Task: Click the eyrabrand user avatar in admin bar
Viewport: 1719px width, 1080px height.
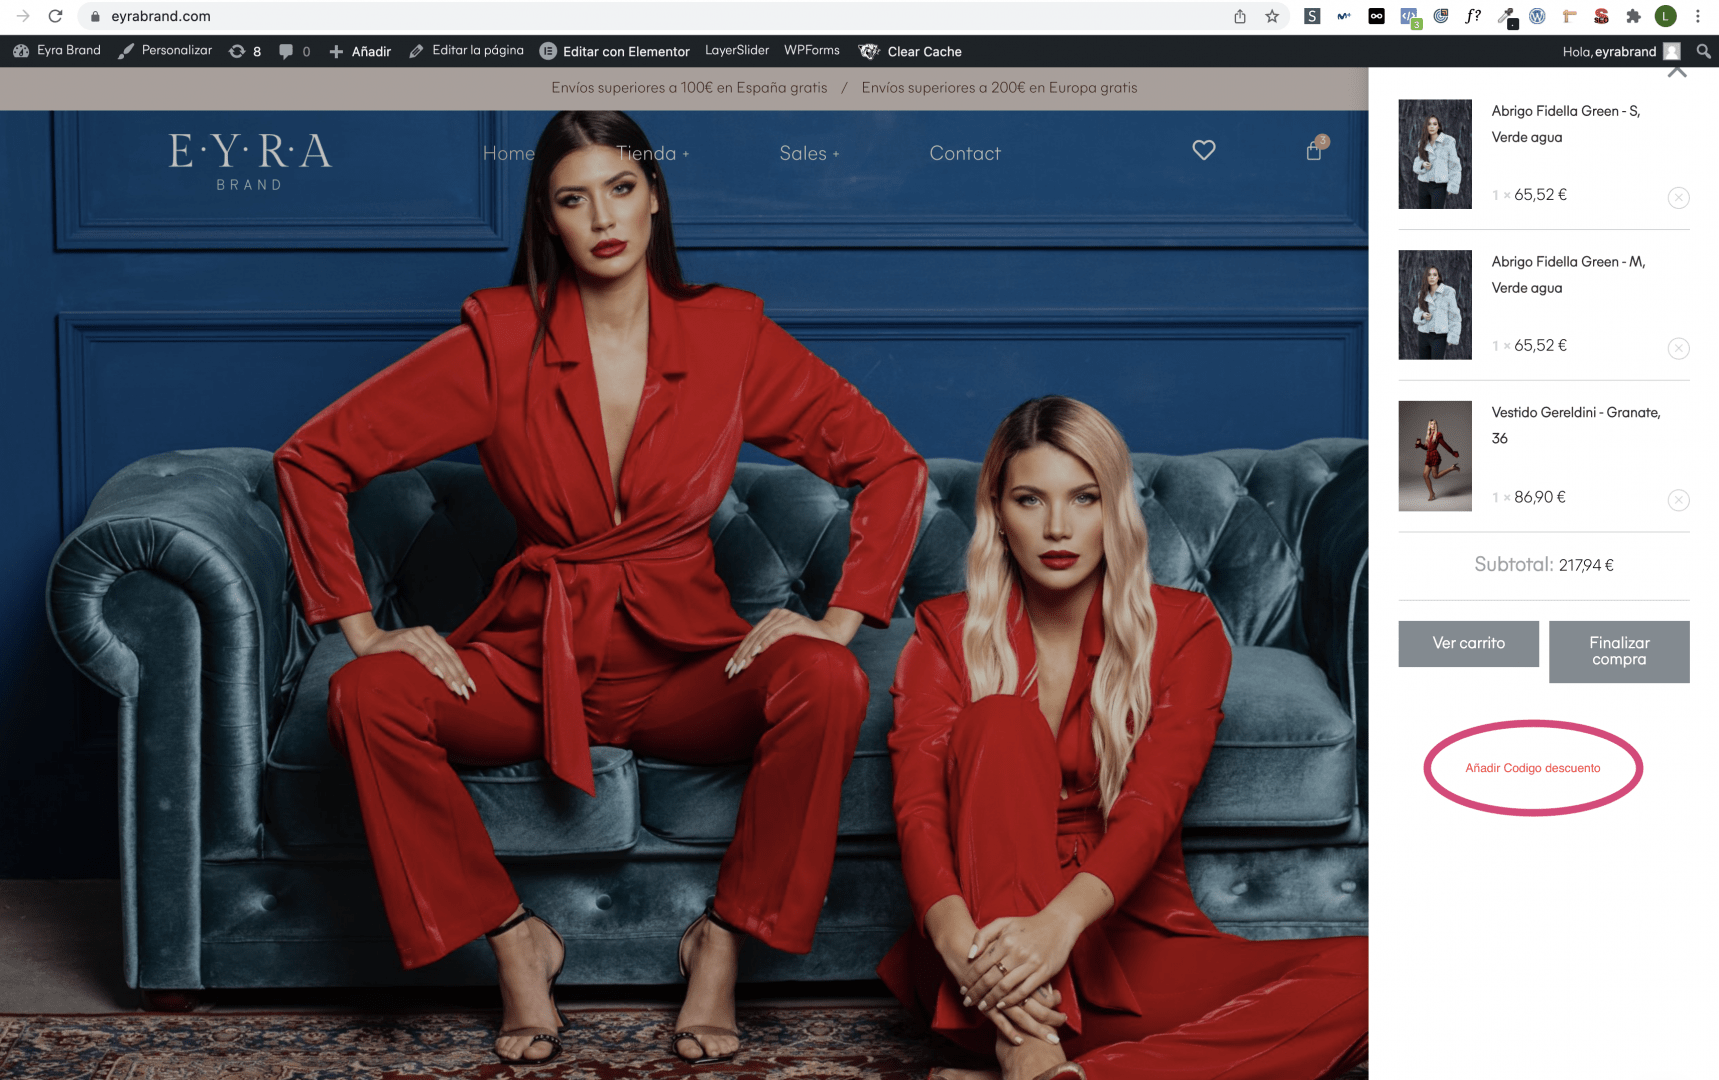Action: coord(1672,51)
